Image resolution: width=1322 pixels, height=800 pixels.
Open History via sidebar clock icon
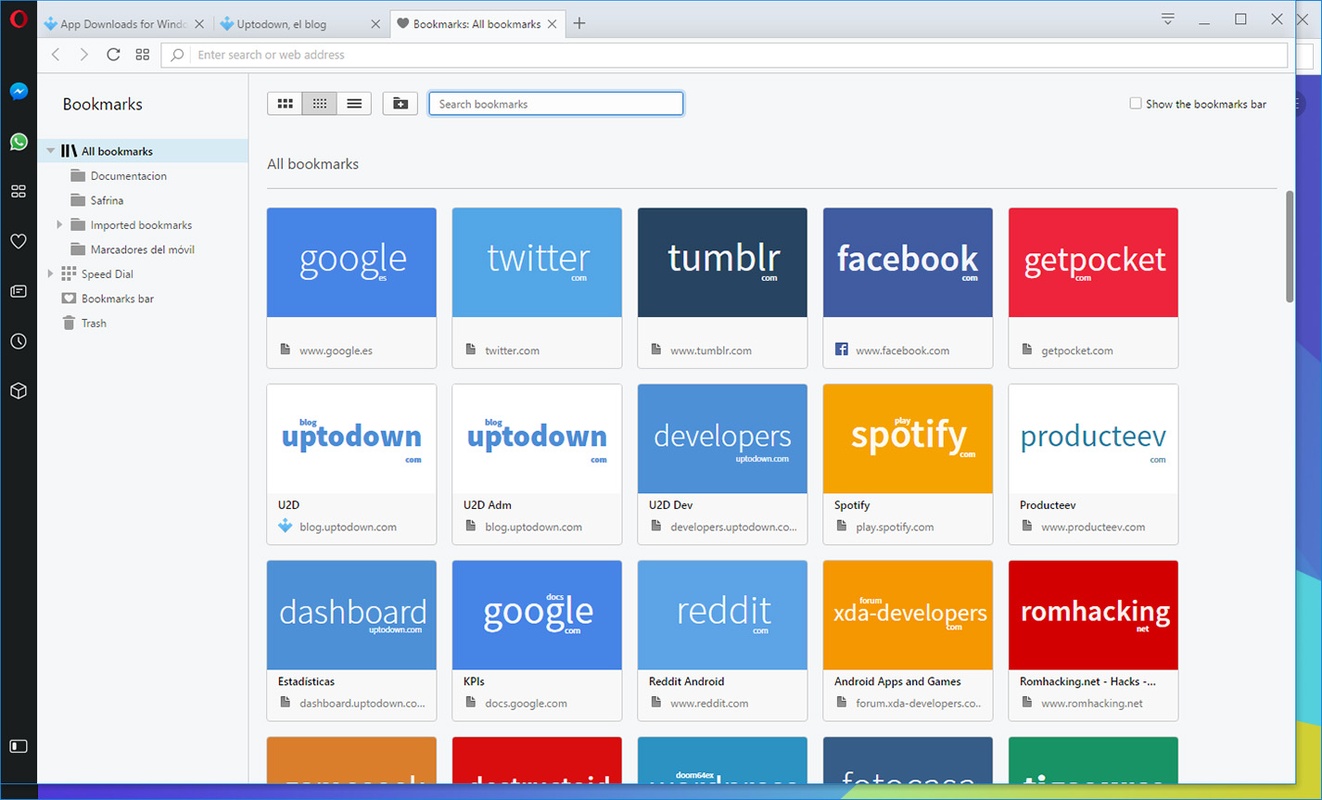pos(18,341)
